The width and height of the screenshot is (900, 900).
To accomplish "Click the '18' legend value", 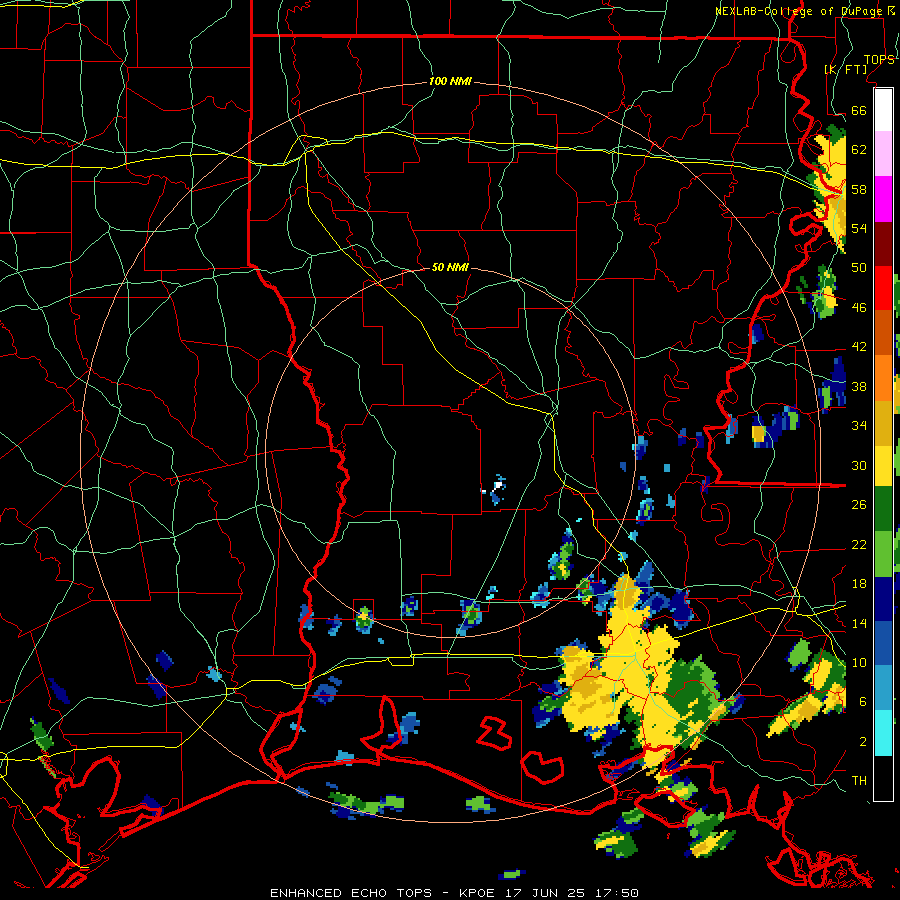I will coord(859,584).
